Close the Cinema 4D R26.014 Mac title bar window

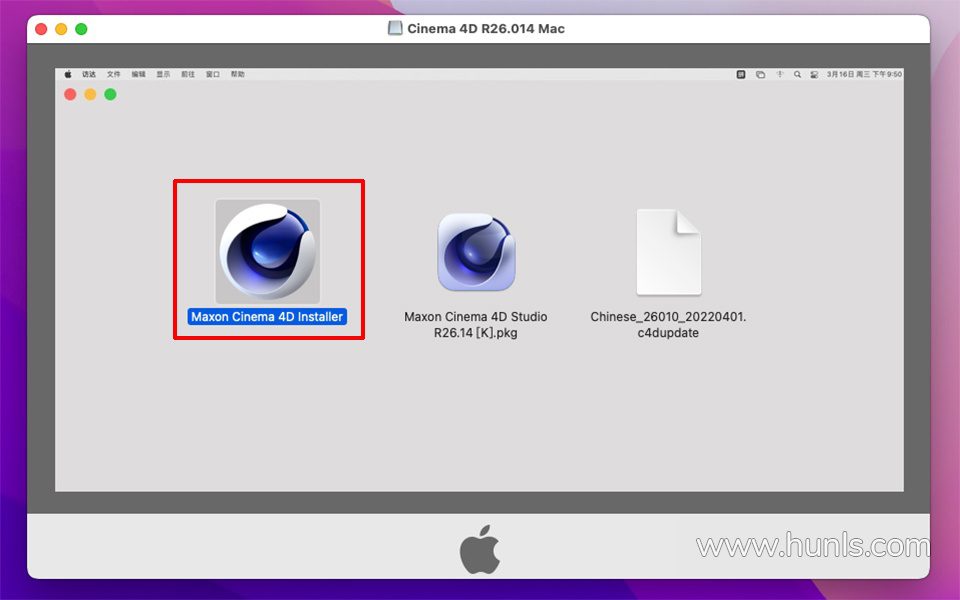click(x=41, y=29)
